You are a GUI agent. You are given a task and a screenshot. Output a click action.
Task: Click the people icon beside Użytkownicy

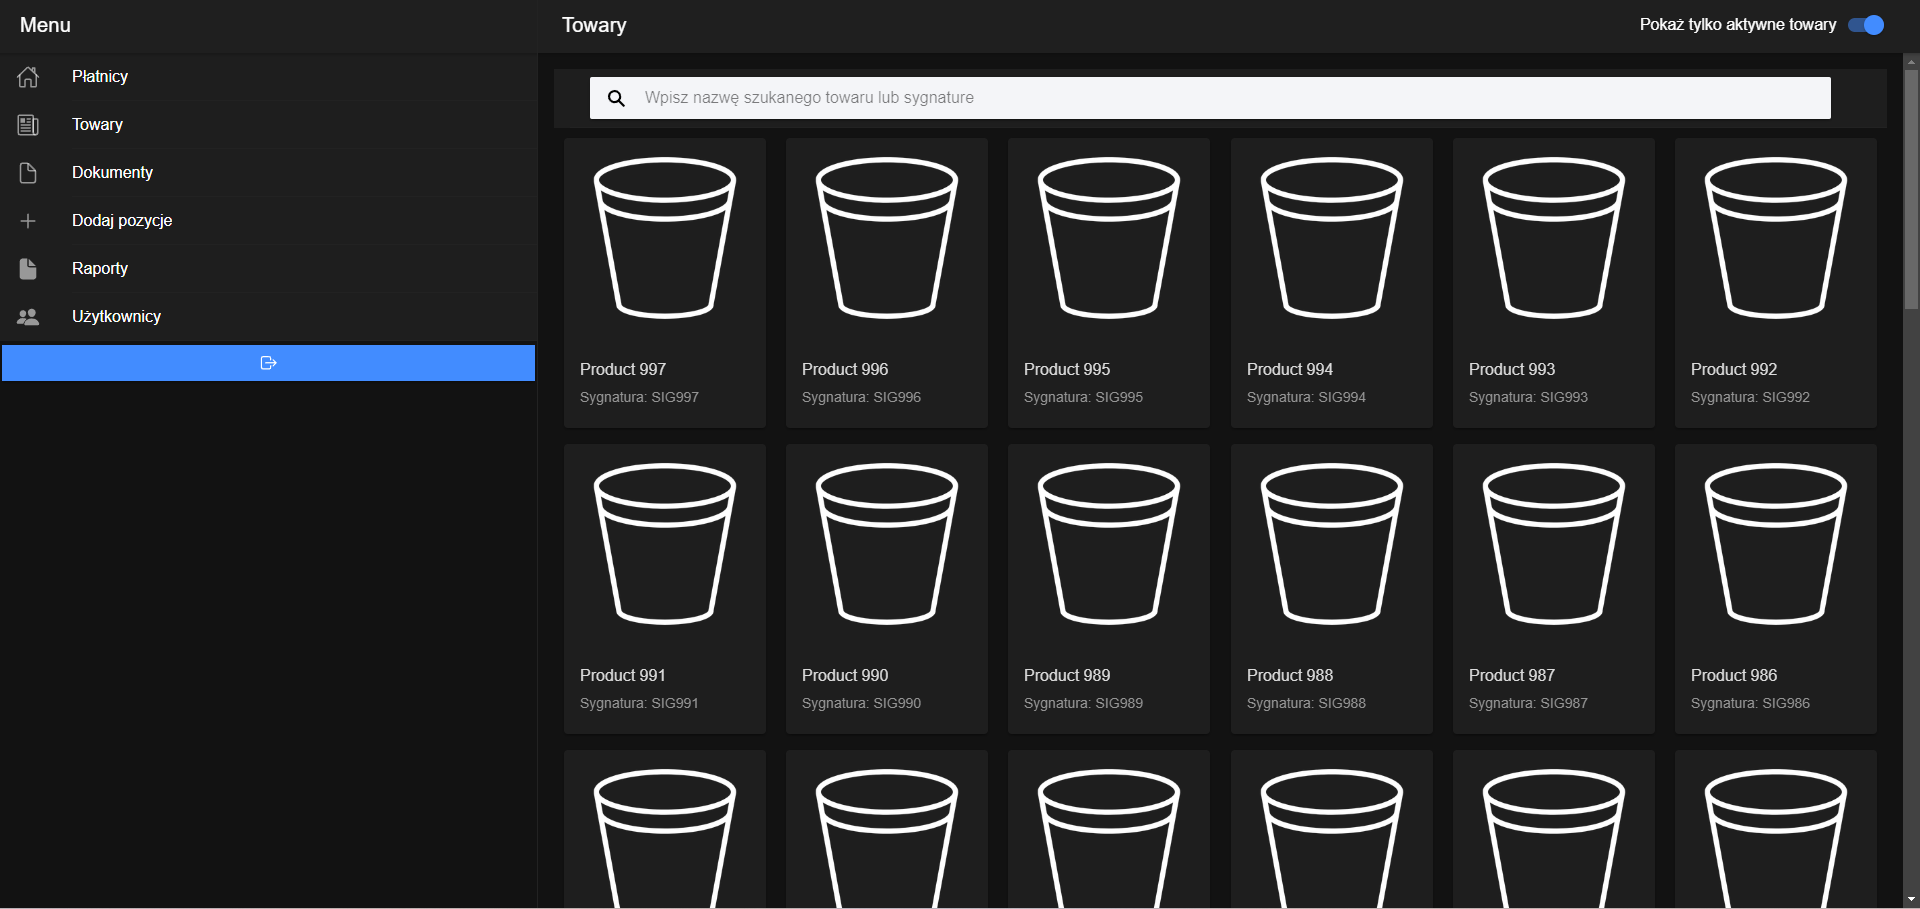click(x=28, y=317)
